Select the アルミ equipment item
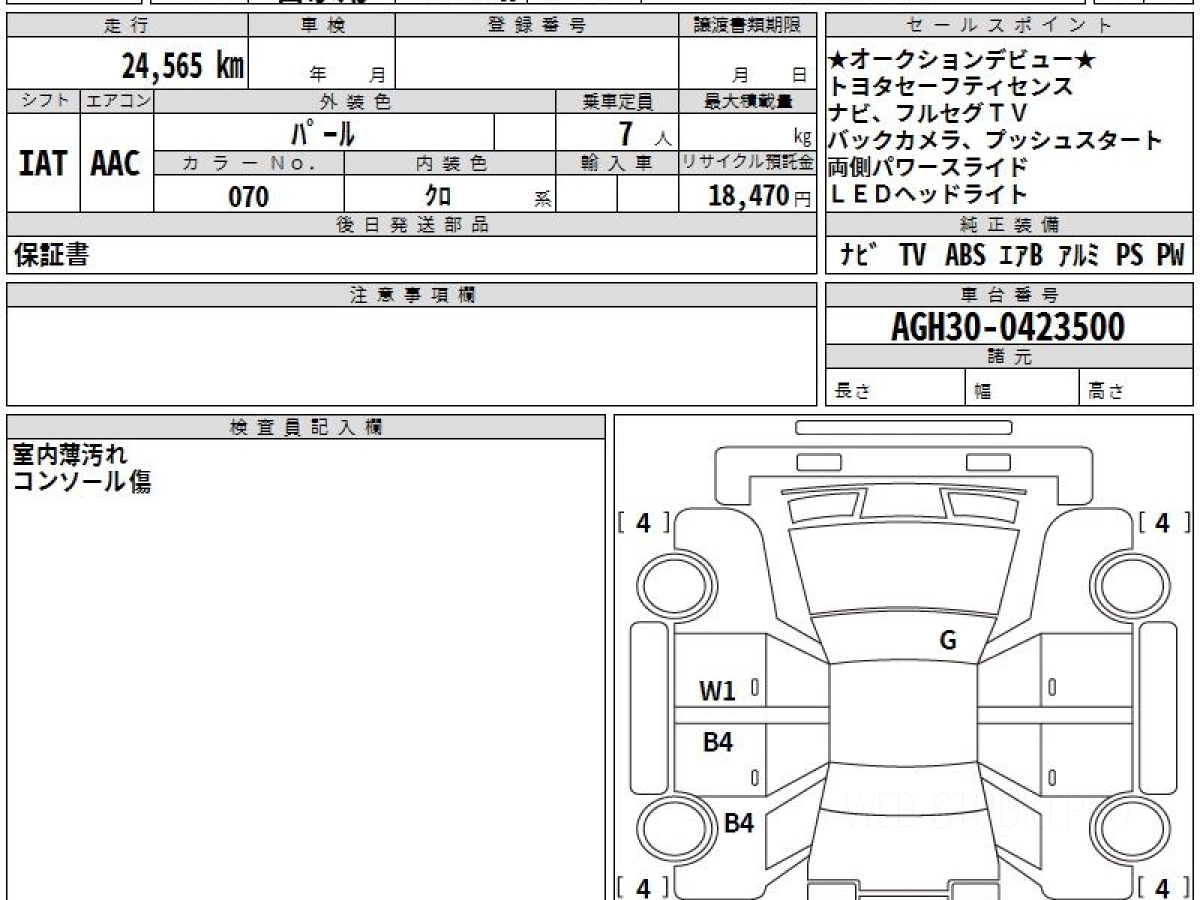The image size is (1200, 900). pos(1079,256)
